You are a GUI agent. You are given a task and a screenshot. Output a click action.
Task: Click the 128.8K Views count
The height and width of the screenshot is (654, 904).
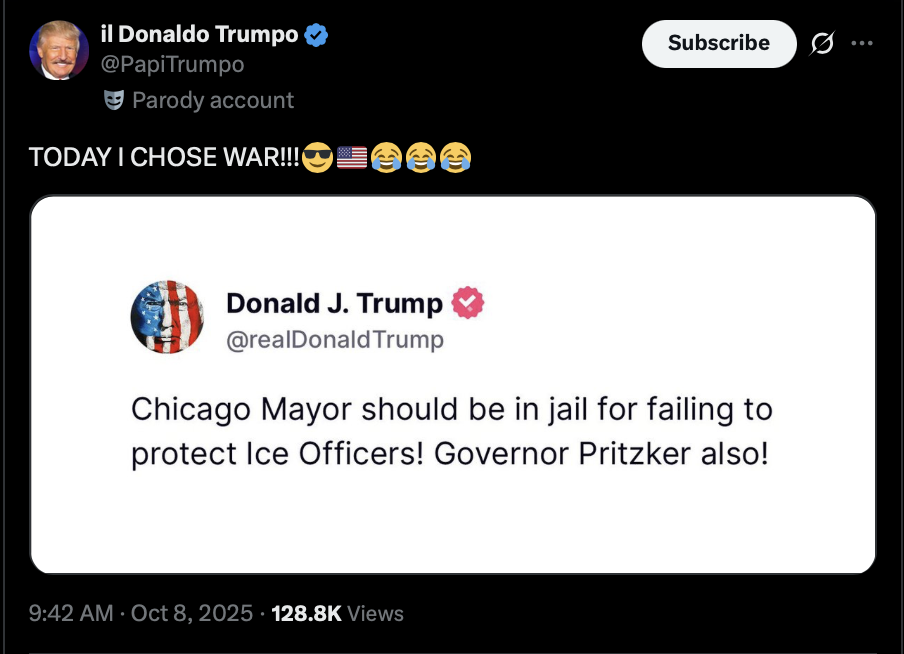pos(337,613)
